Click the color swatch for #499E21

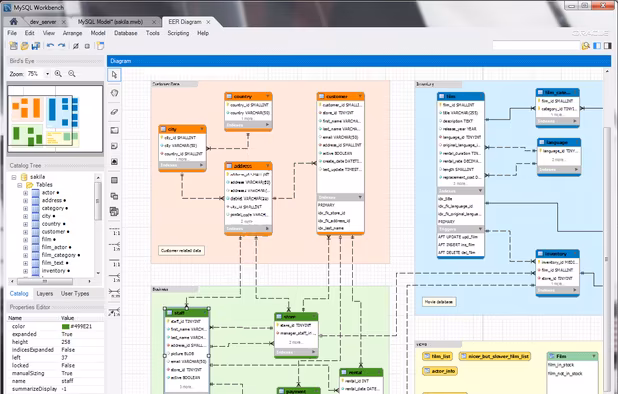(65, 326)
